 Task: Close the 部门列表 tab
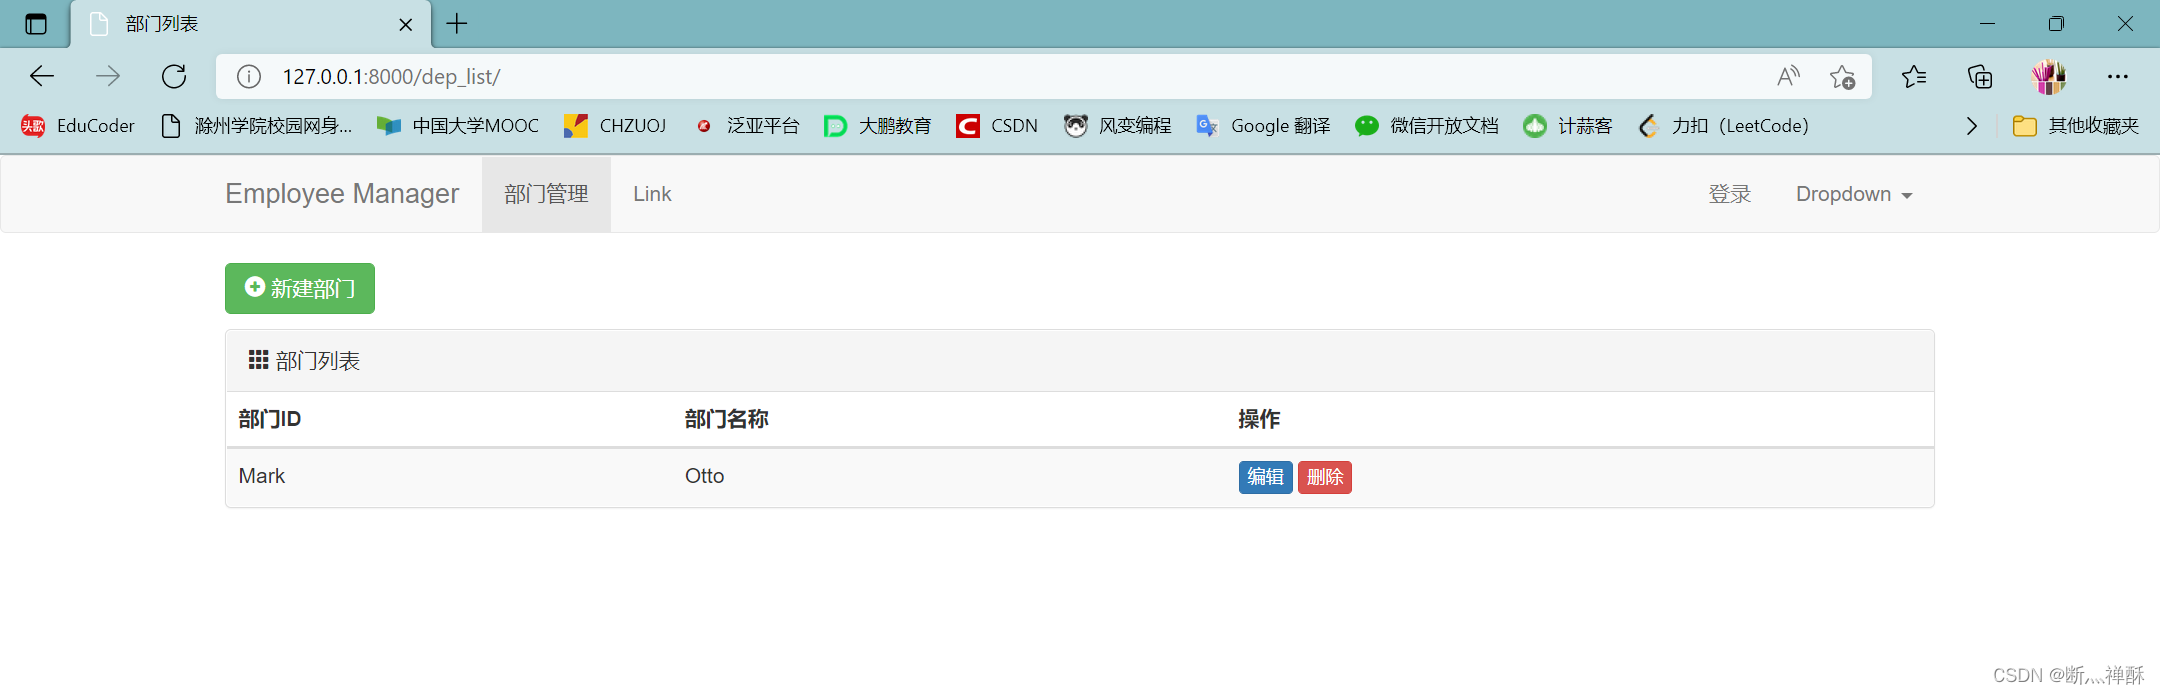click(x=406, y=24)
